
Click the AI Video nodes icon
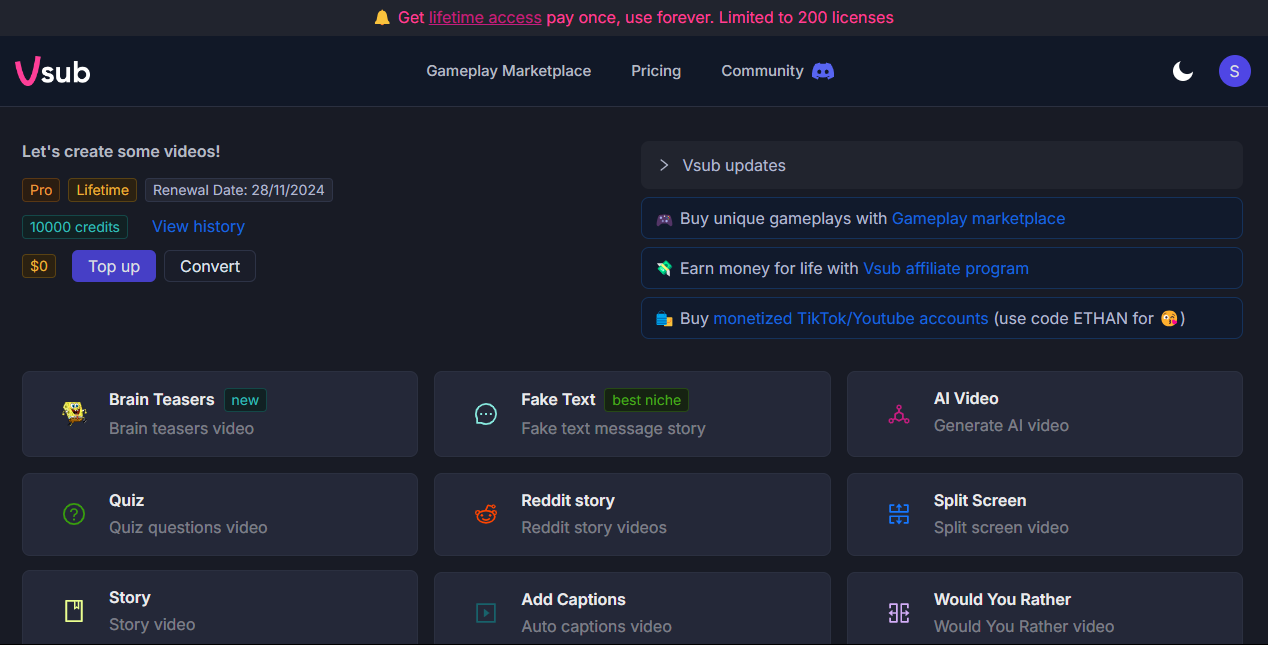pyautogui.click(x=898, y=414)
